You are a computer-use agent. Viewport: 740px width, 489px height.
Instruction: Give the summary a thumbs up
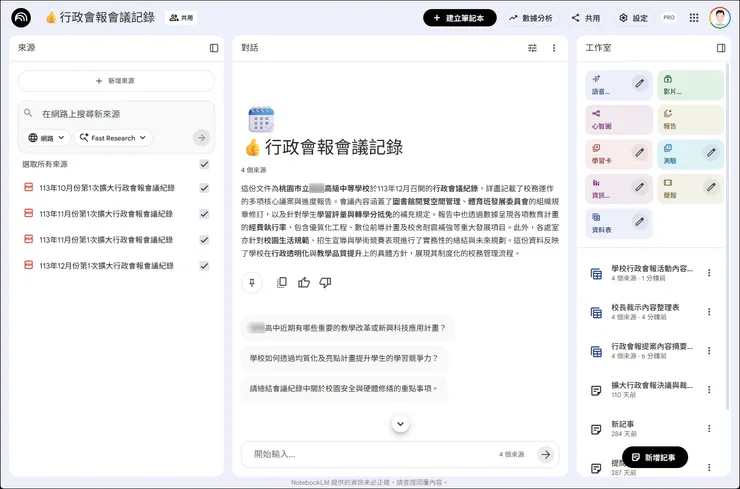point(304,282)
